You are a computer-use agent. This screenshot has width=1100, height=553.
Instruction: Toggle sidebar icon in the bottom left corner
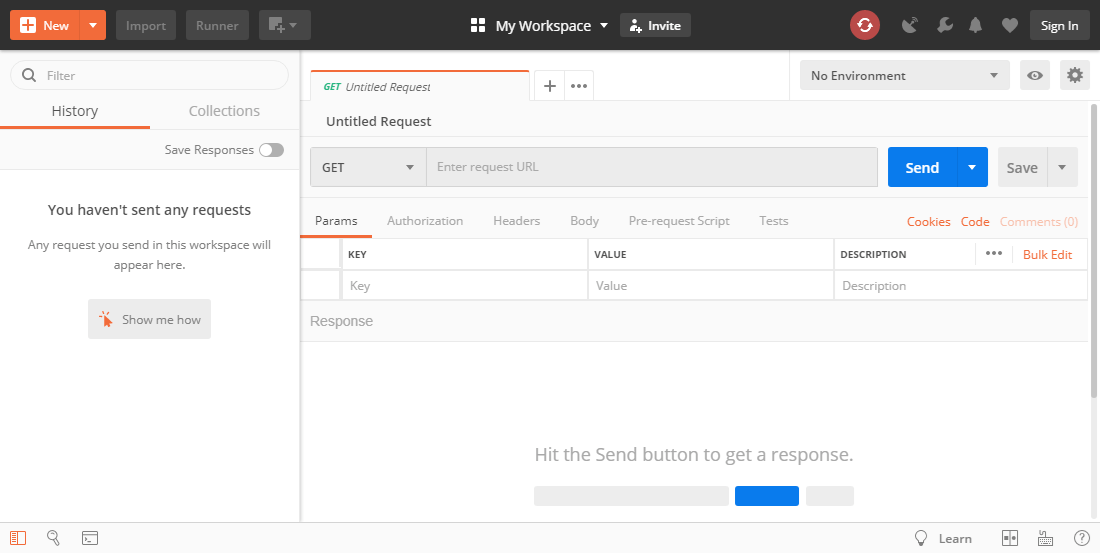(18, 538)
